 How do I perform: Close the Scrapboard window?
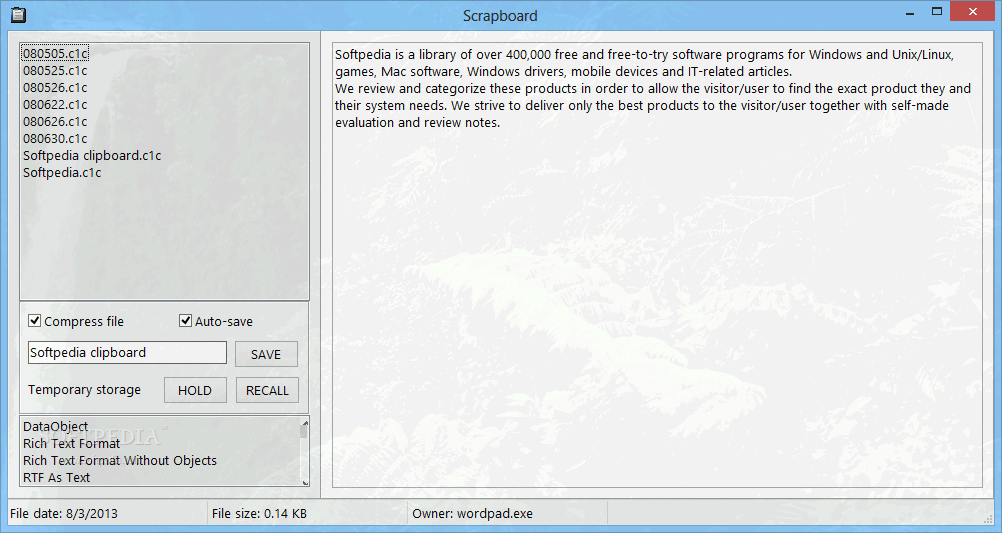[973, 12]
